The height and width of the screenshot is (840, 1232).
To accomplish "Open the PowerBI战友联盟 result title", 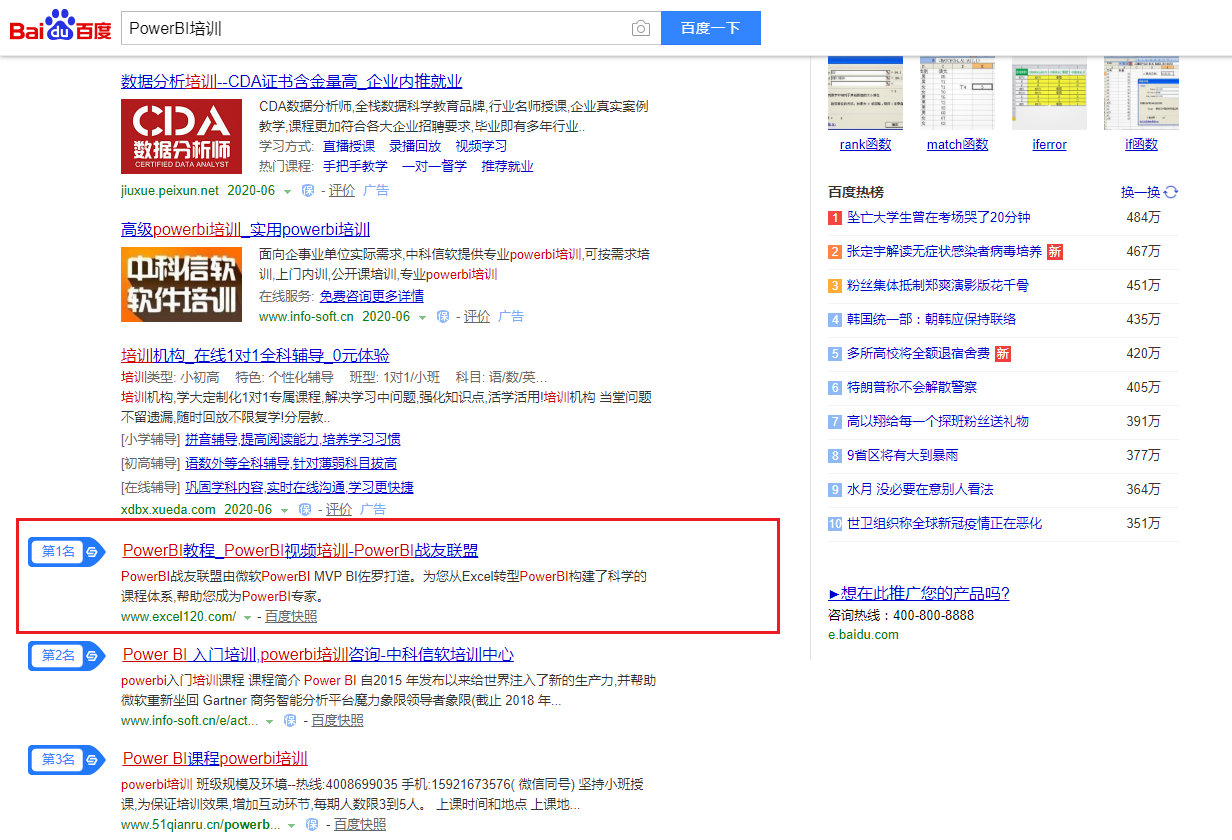I will pyautogui.click(x=300, y=550).
